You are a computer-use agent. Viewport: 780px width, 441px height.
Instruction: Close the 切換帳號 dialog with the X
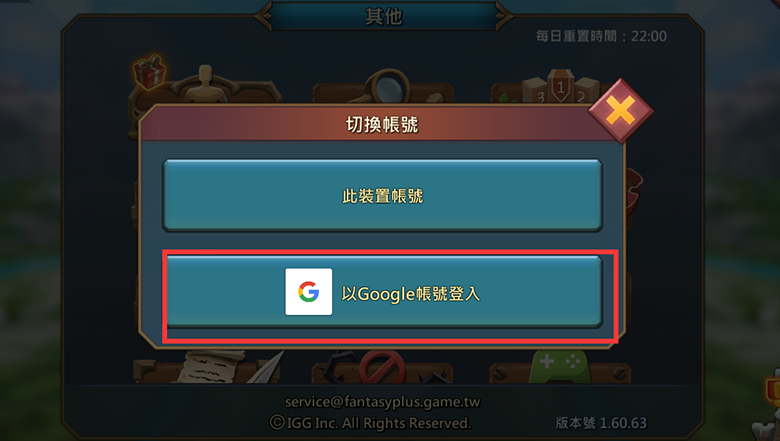pyautogui.click(x=621, y=110)
